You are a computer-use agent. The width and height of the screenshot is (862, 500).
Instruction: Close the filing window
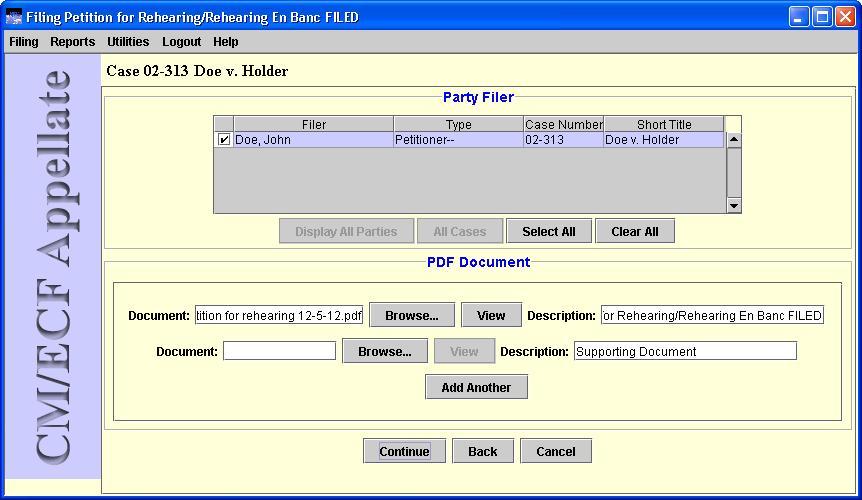click(846, 17)
